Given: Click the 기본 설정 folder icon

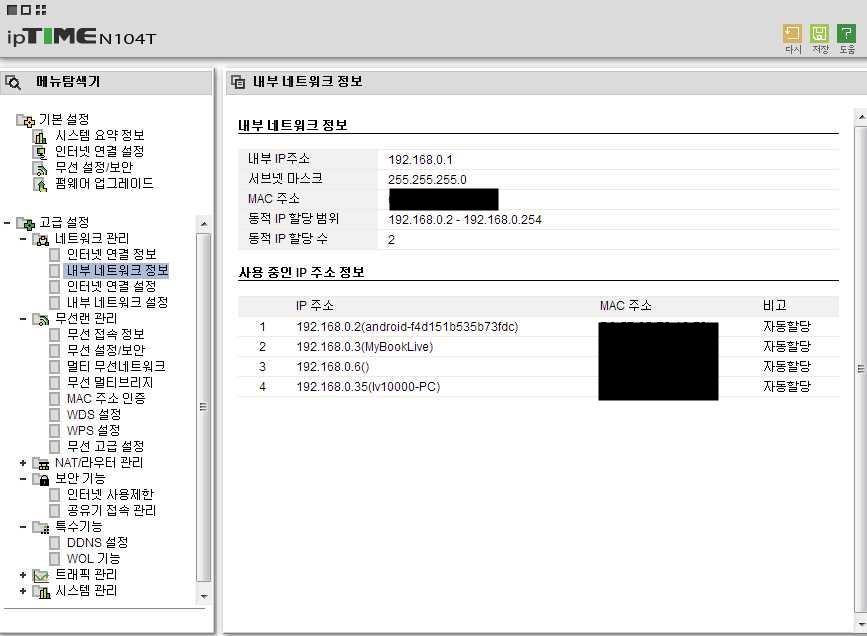Looking at the screenshot, I should (x=26, y=120).
